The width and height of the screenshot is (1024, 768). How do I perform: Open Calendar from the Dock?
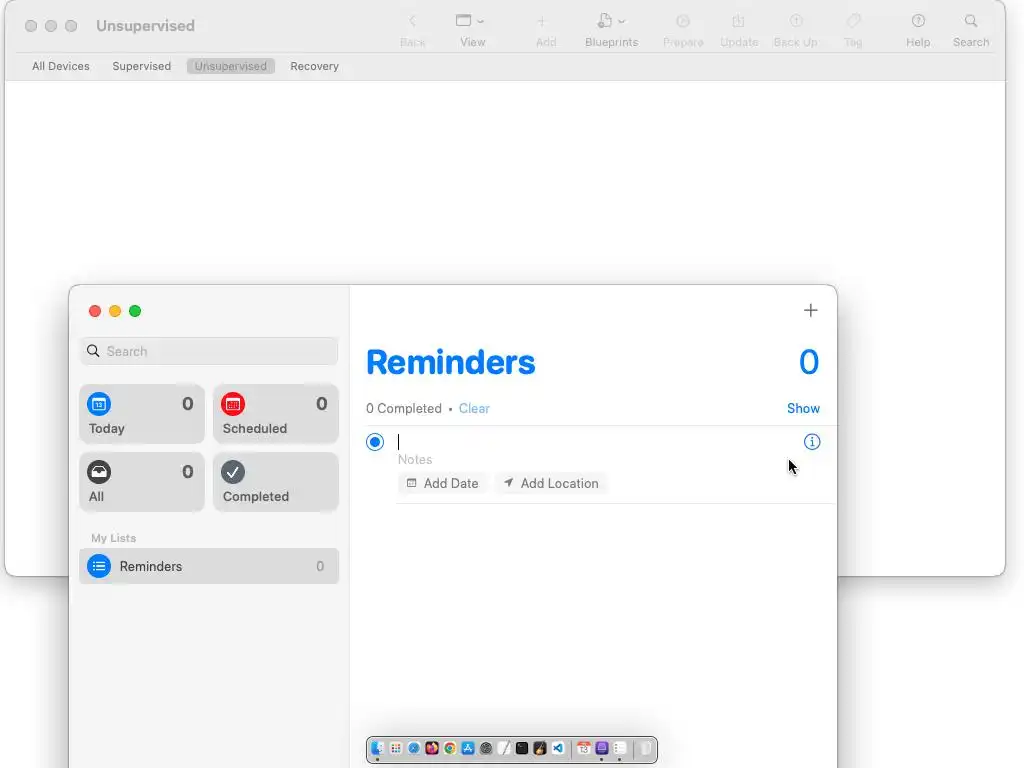pos(584,748)
